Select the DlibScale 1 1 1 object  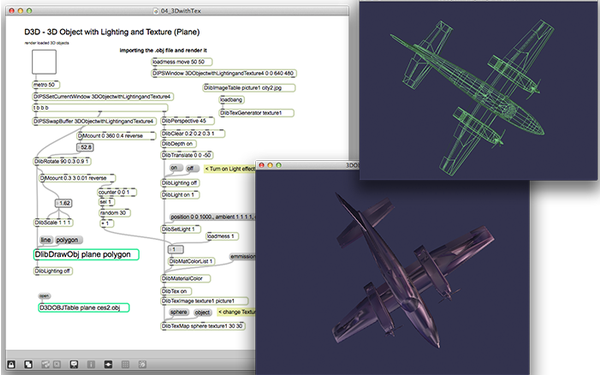point(54,223)
